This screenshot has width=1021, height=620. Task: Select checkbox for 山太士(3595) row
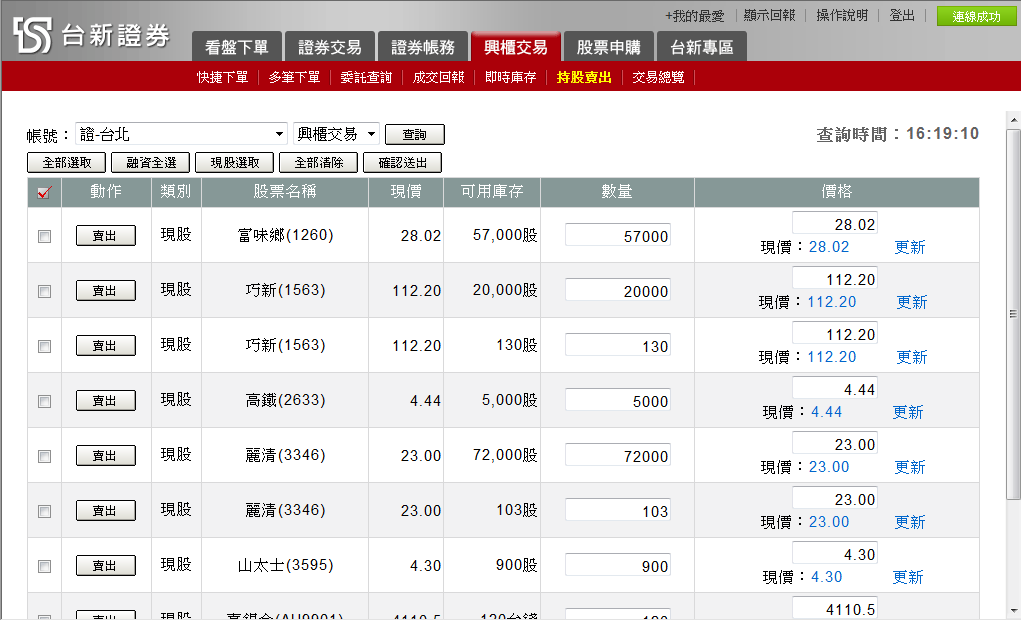click(44, 567)
